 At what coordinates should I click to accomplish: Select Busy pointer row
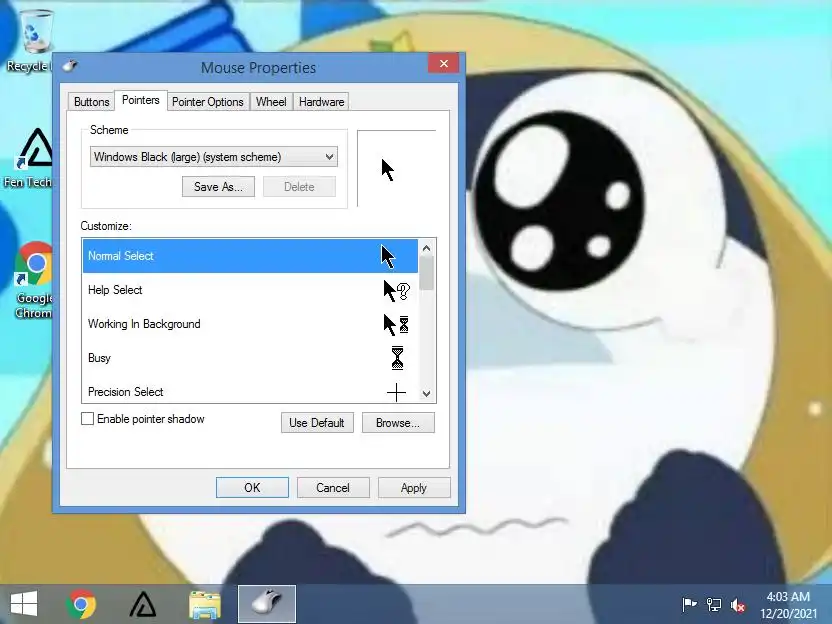click(250, 358)
